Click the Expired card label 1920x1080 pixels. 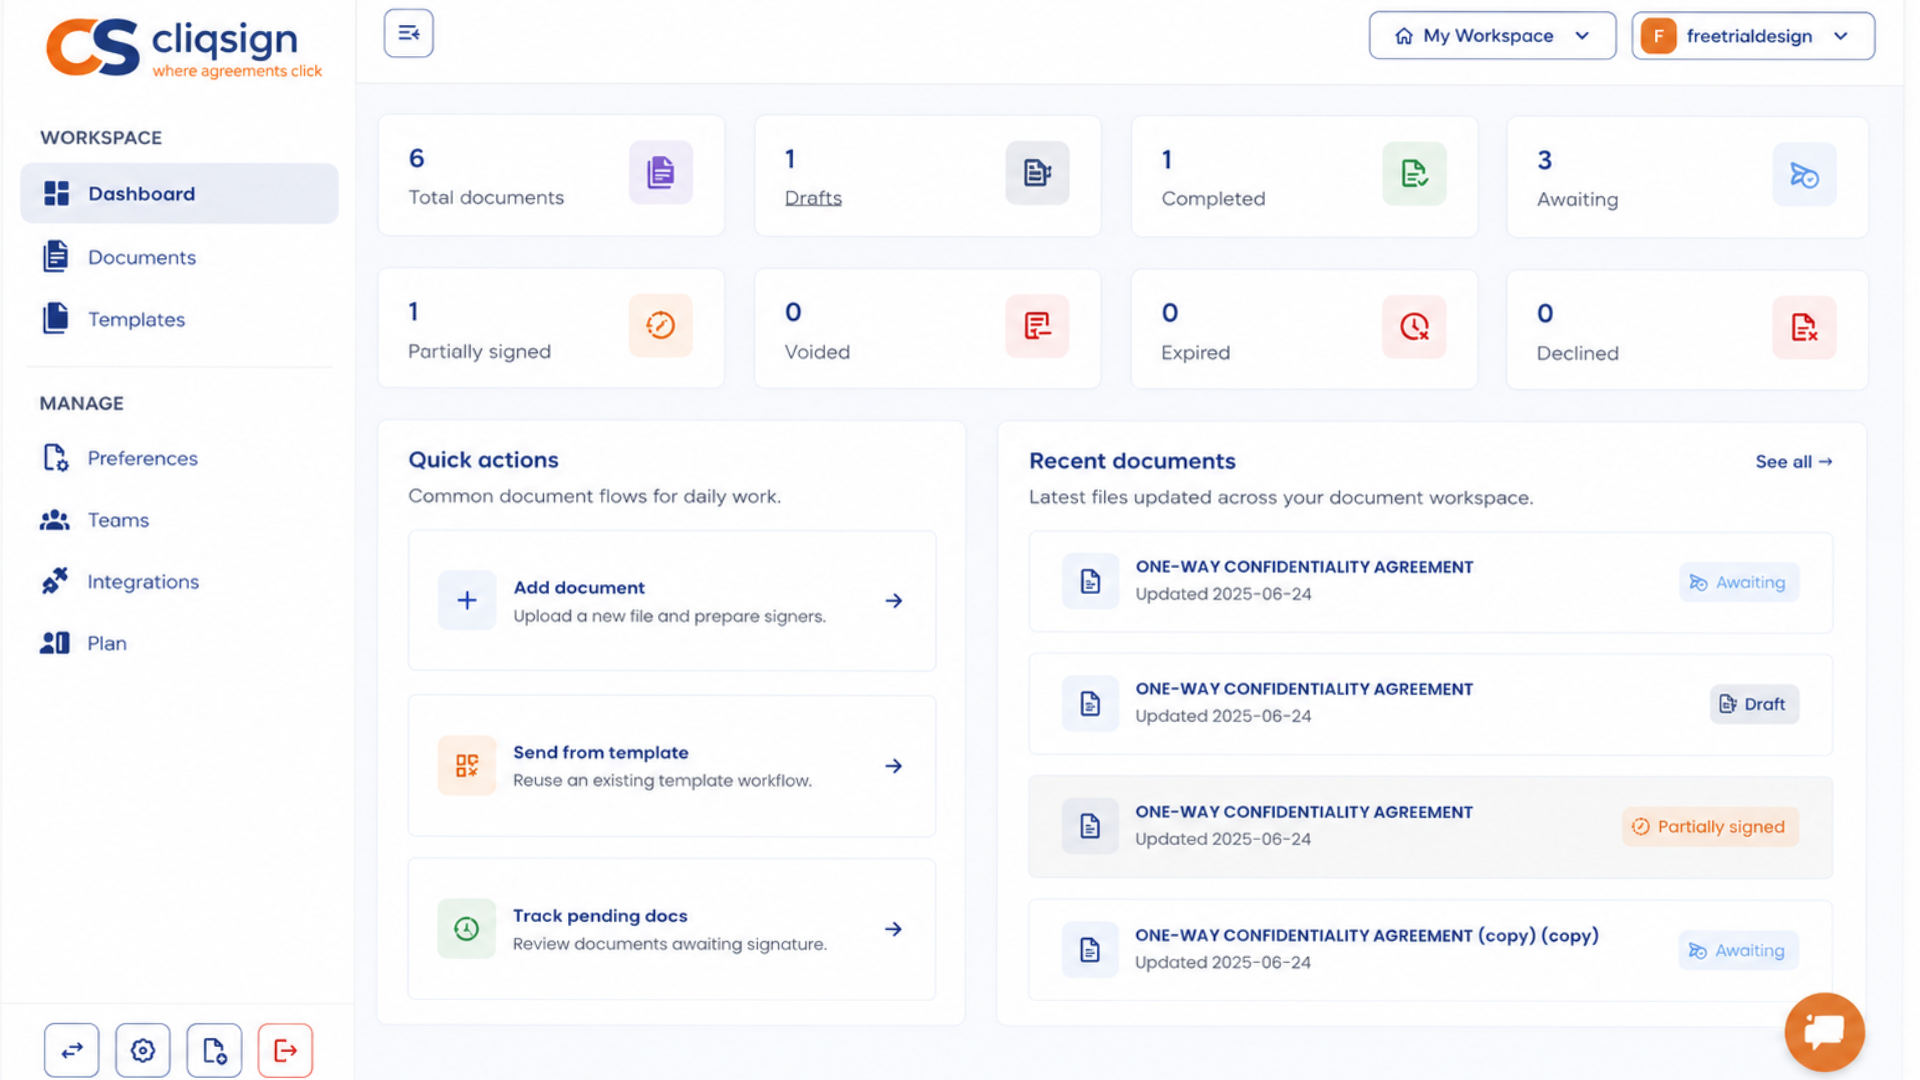coord(1195,353)
